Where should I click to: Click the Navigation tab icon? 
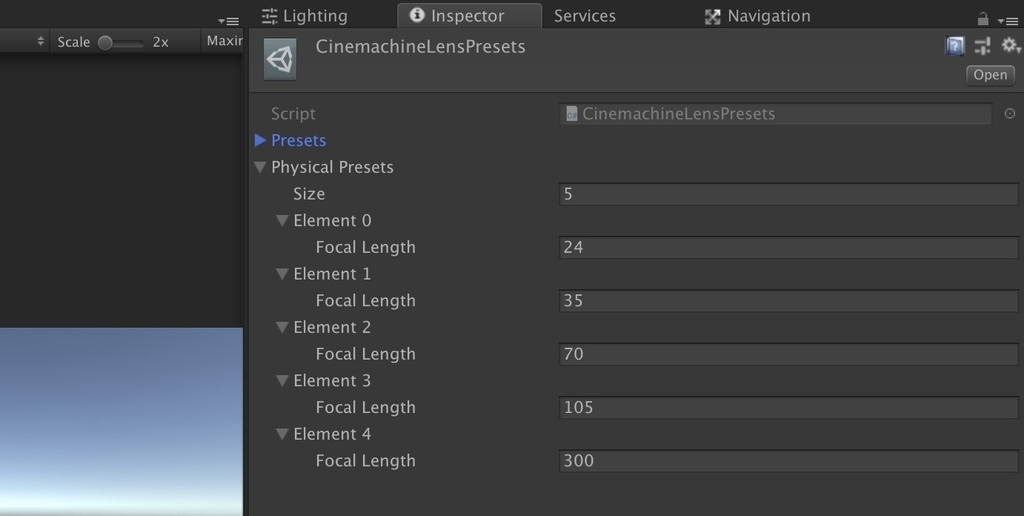coord(712,17)
